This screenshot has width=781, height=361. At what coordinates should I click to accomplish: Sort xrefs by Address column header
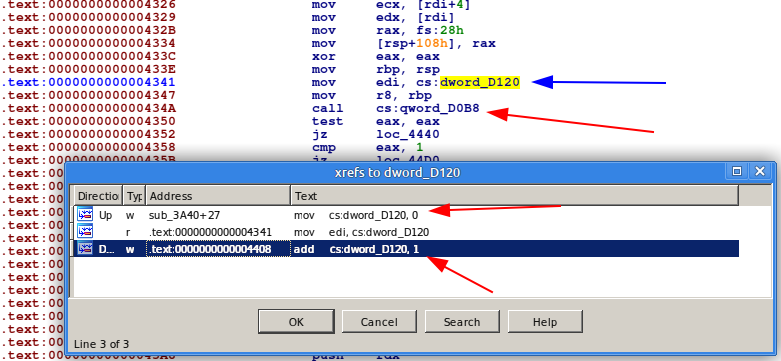coord(218,196)
